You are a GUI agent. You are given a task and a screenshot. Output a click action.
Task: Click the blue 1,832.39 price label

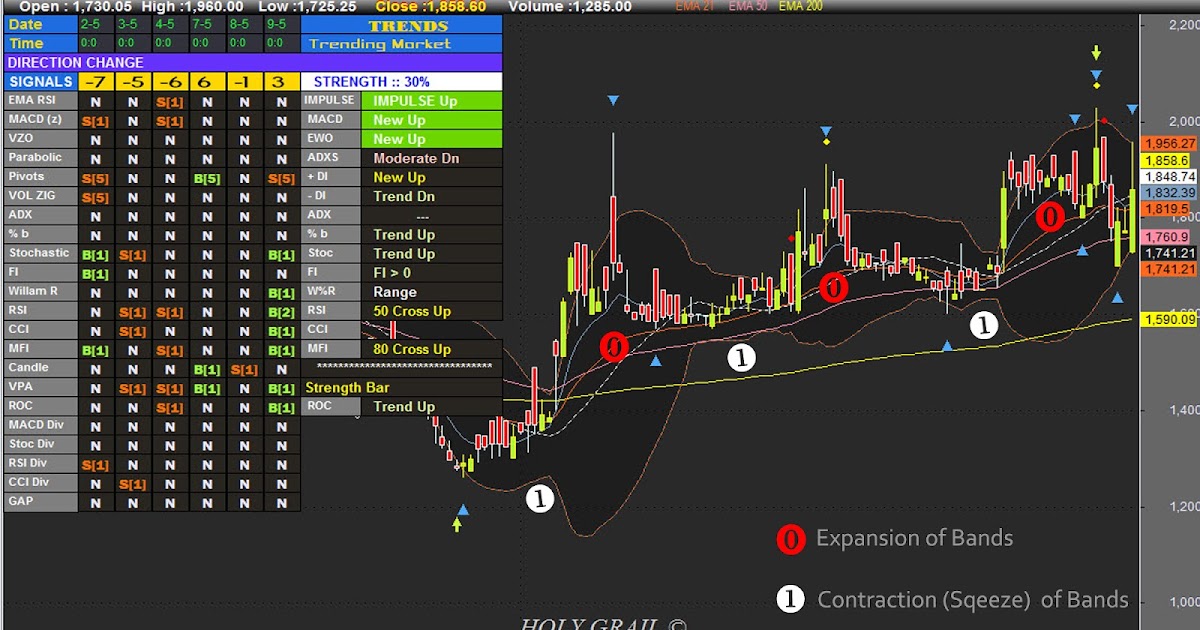tap(1169, 192)
